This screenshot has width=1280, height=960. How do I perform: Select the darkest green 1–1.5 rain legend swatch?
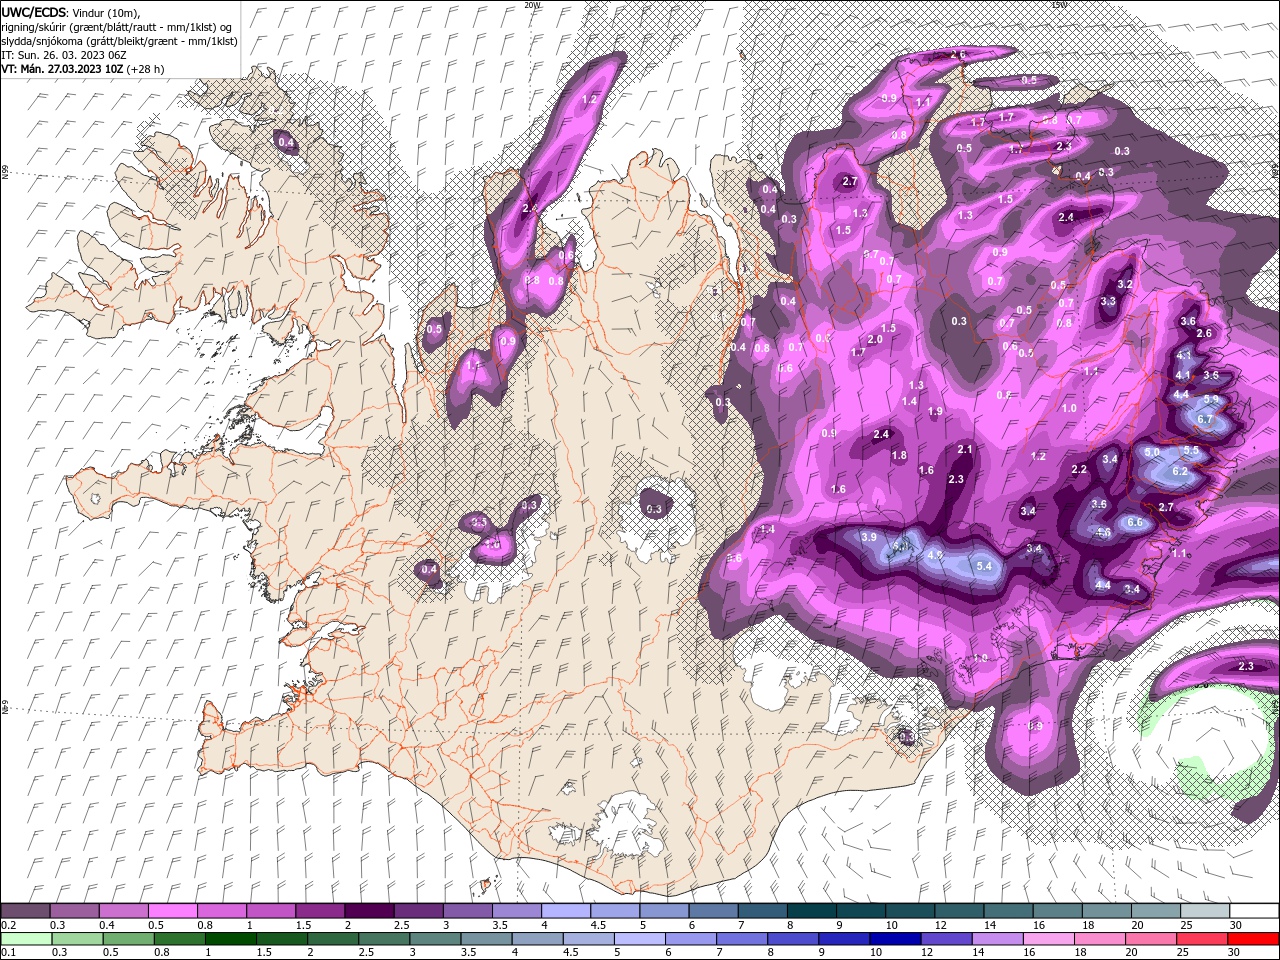231,939
